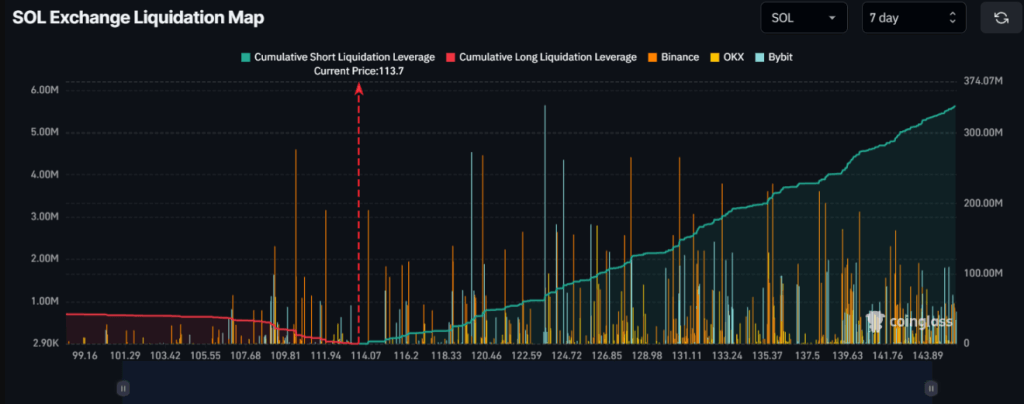Click the red long leverage legend swatch
1024x404 pixels.
pyautogui.click(x=450, y=57)
